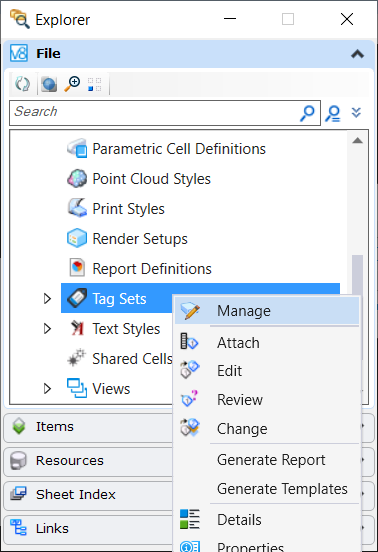Click the advanced search person icon
The width and height of the screenshot is (378, 552).
(x=333, y=113)
